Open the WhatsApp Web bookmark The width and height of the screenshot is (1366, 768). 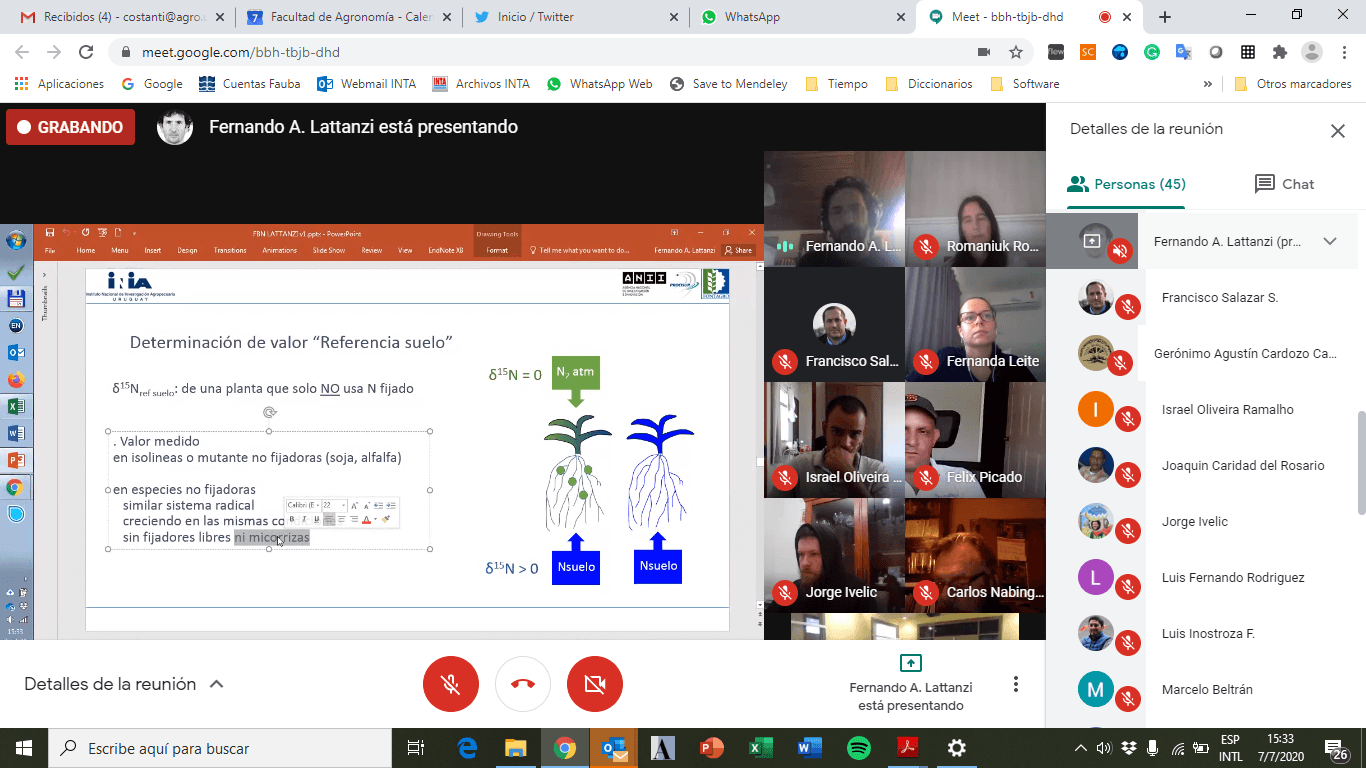click(x=600, y=84)
